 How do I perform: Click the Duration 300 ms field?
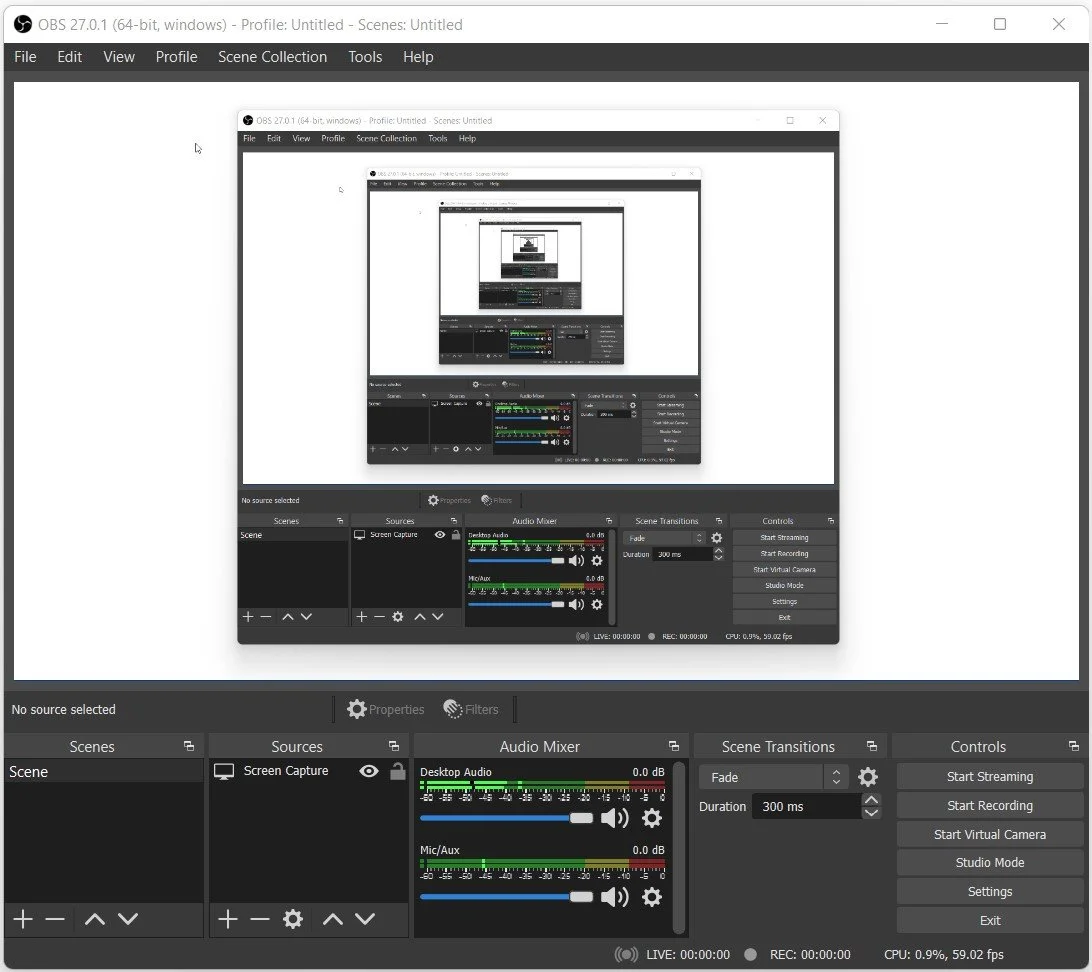coord(806,806)
